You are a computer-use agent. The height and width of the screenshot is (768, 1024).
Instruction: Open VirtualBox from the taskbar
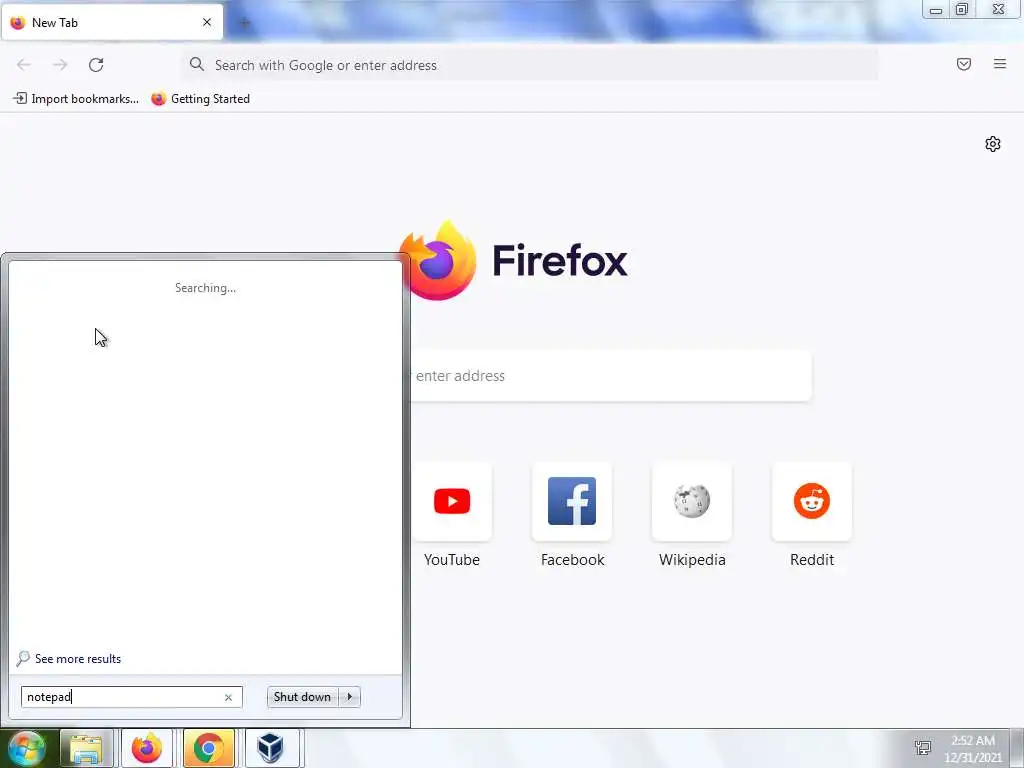coord(270,748)
